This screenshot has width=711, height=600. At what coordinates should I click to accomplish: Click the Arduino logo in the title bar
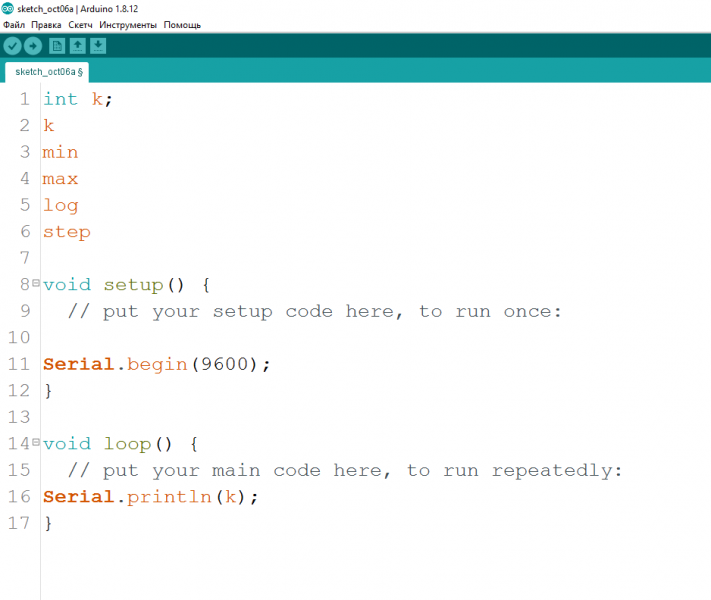pos(8,8)
